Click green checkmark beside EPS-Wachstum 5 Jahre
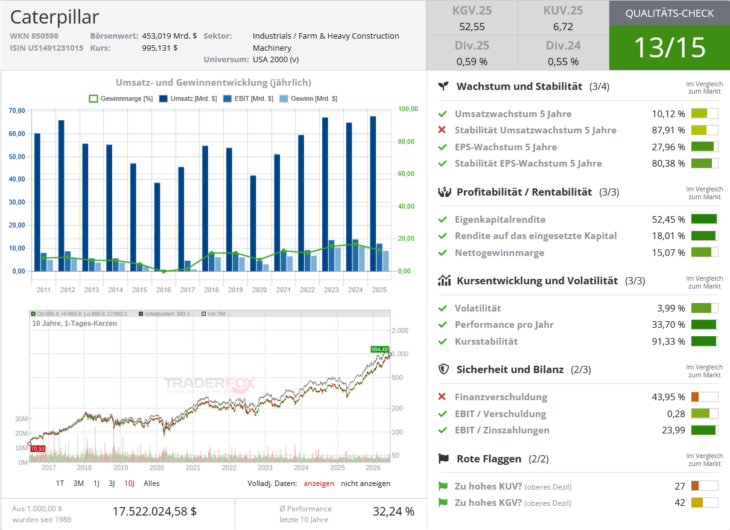The height and width of the screenshot is (530, 730). (442, 147)
